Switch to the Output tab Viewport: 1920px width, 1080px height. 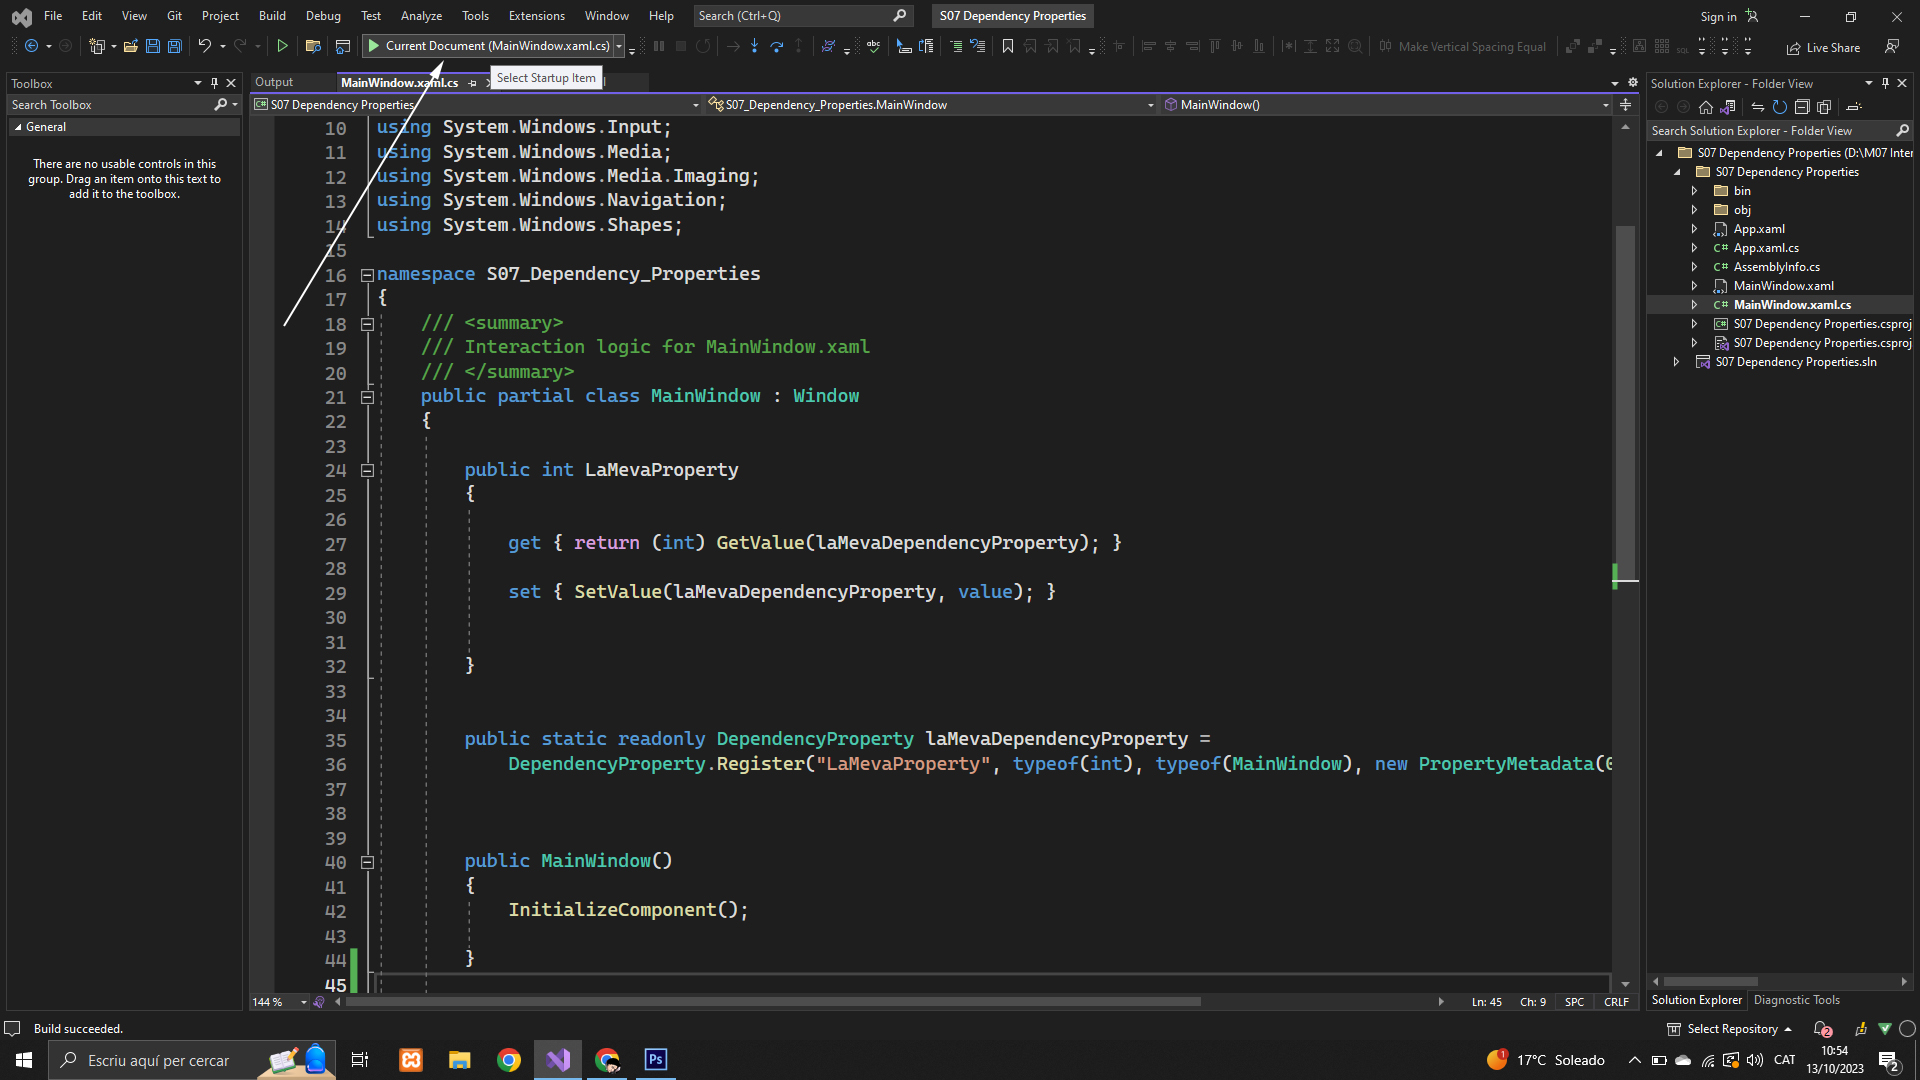[x=274, y=82]
